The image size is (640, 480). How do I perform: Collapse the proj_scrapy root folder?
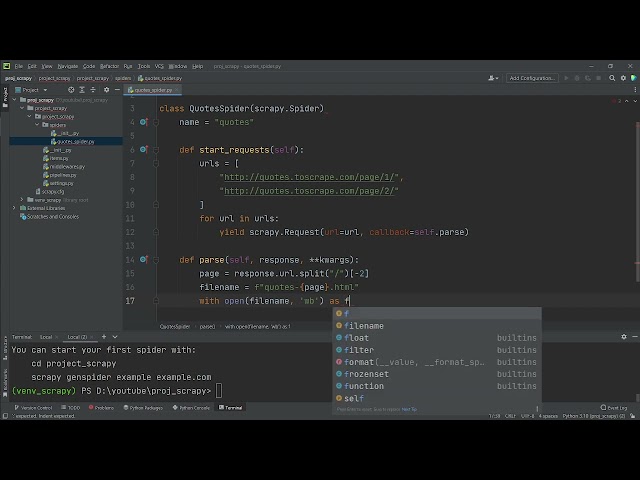coord(15,100)
